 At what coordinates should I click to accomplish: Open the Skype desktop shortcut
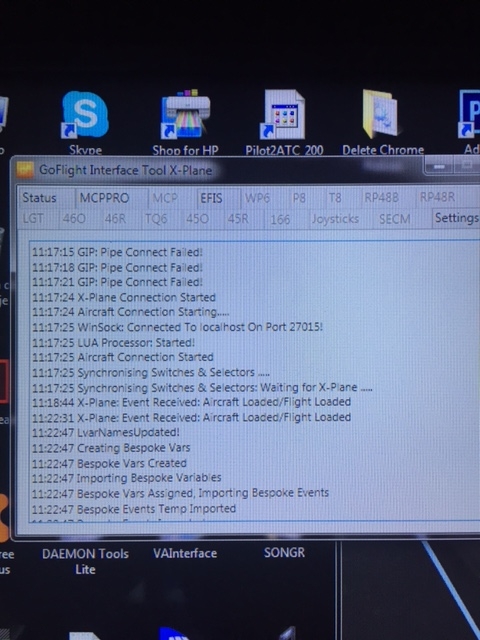(x=85, y=121)
